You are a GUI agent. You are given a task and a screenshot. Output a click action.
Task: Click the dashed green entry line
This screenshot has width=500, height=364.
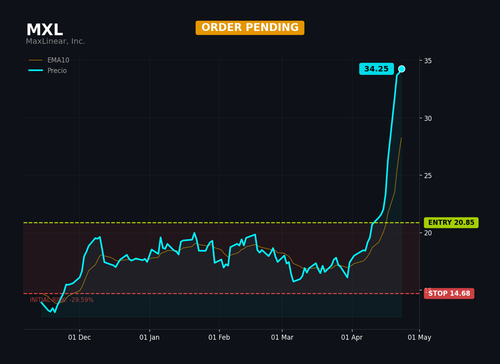[221, 222]
